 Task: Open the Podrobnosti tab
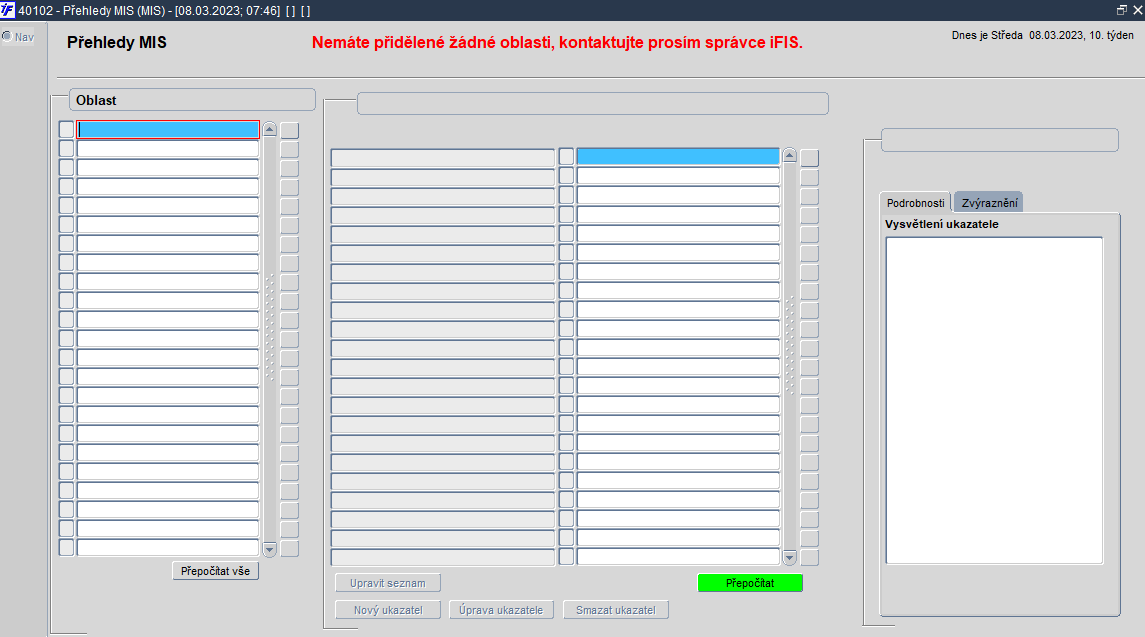tap(916, 202)
